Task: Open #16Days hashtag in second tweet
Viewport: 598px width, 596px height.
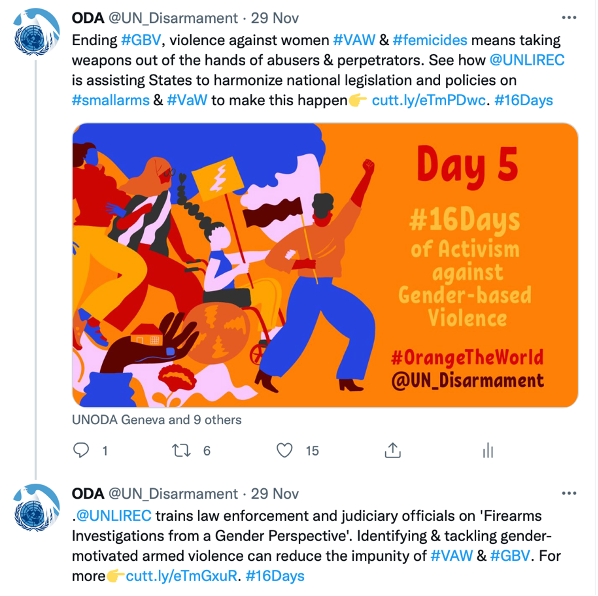Action: pos(275,576)
